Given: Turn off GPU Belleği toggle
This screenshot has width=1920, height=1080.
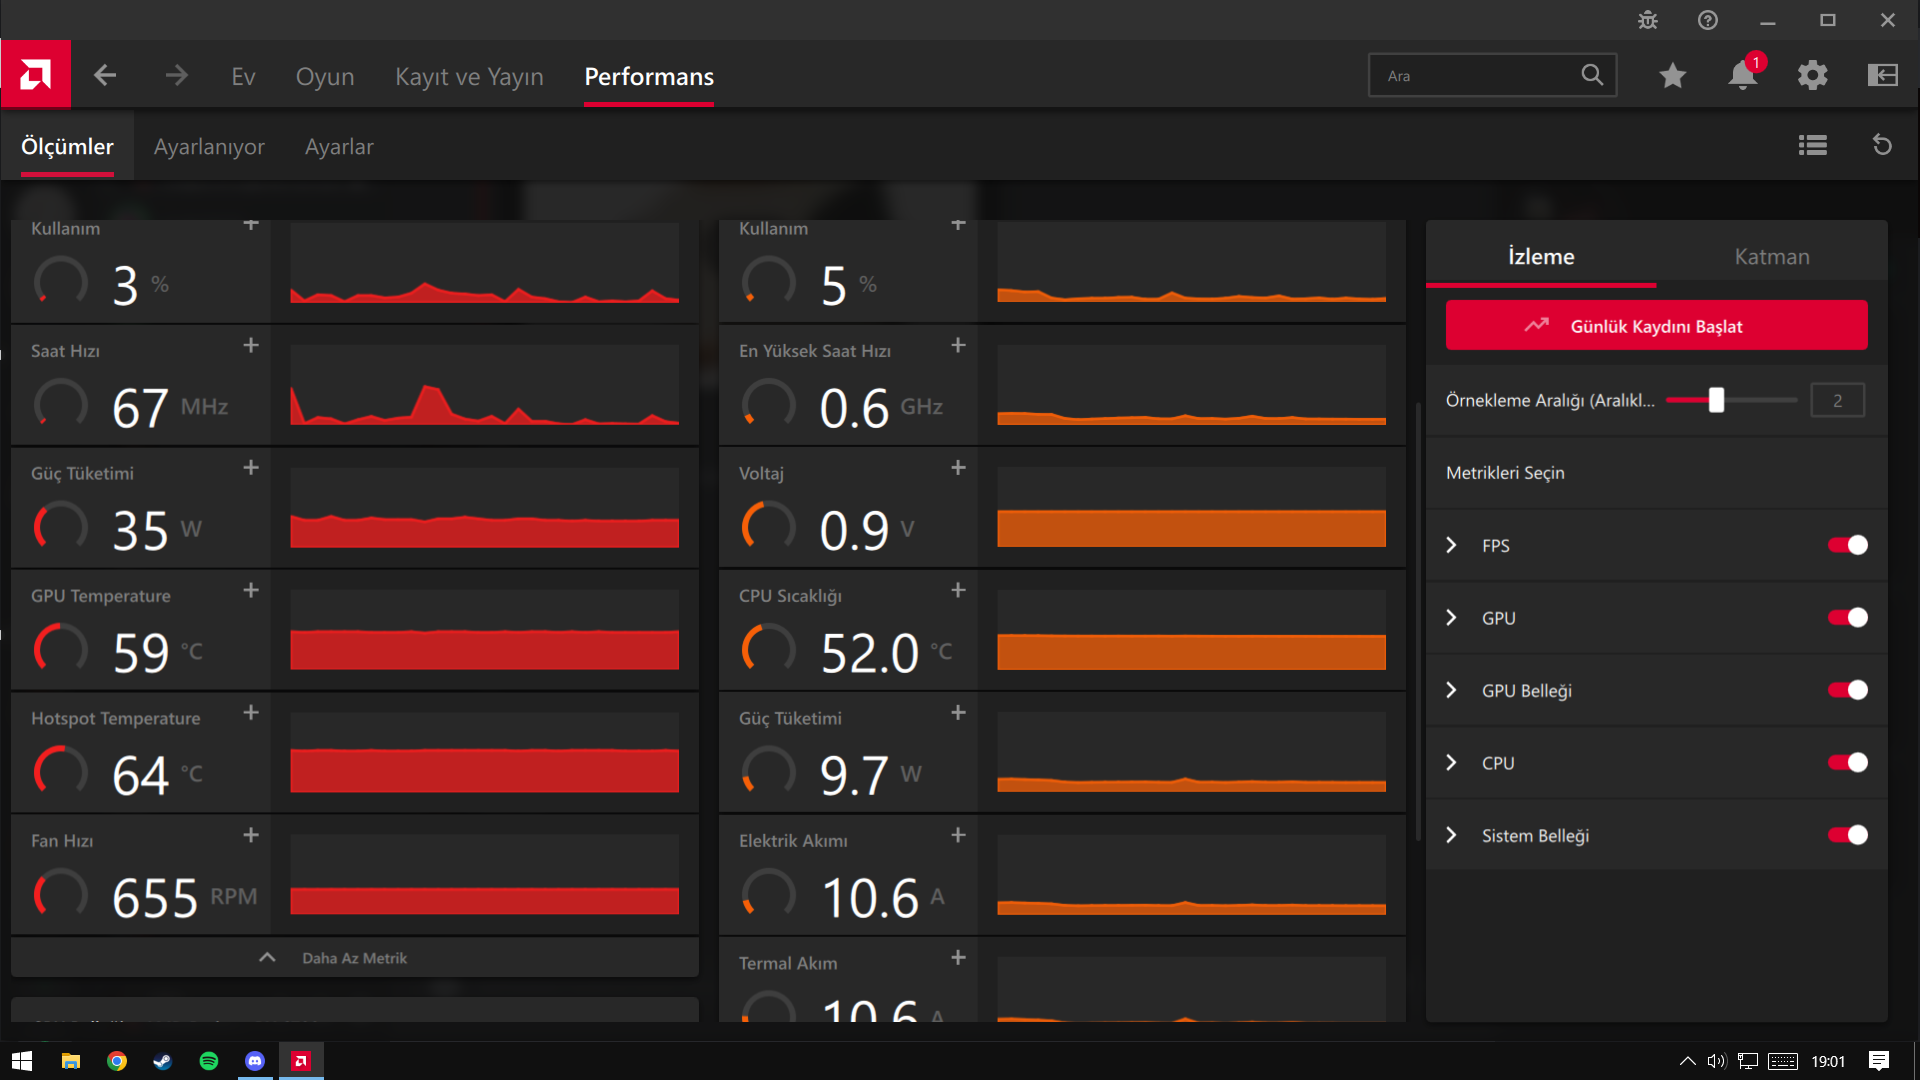Looking at the screenshot, I should click(1847, 690).
